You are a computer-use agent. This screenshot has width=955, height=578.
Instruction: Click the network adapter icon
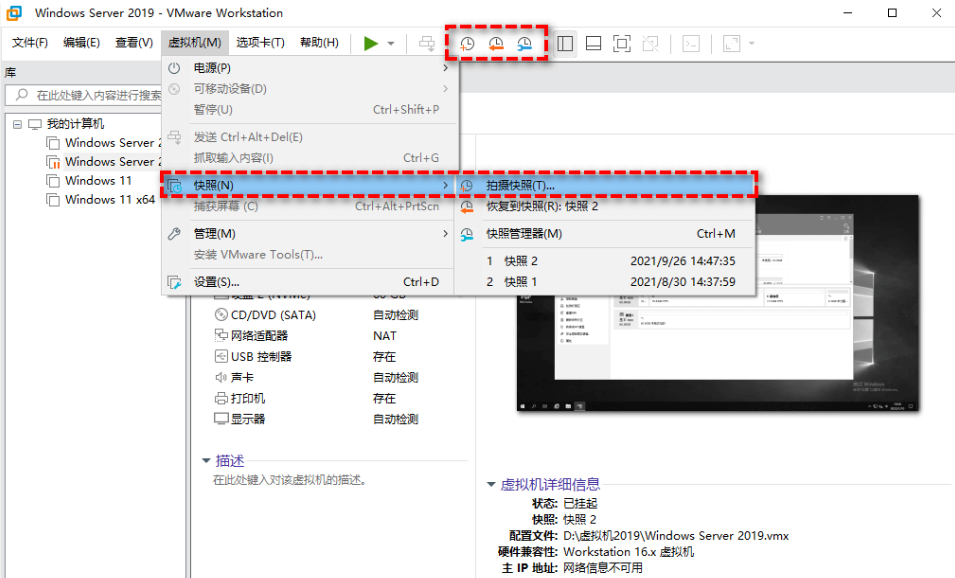coord(221,335)
